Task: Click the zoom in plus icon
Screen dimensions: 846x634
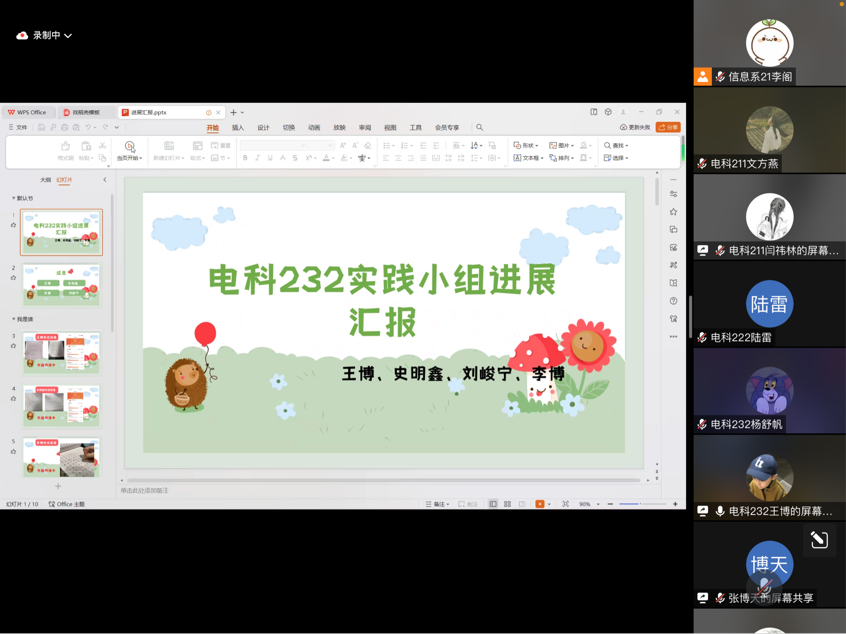Action: point(675,504)
